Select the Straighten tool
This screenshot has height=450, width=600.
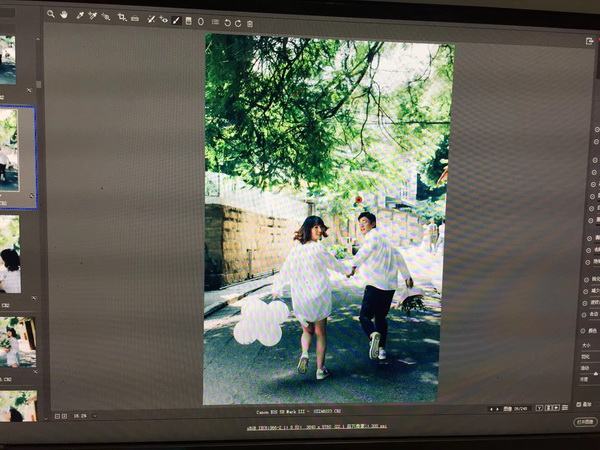(135, 18)
